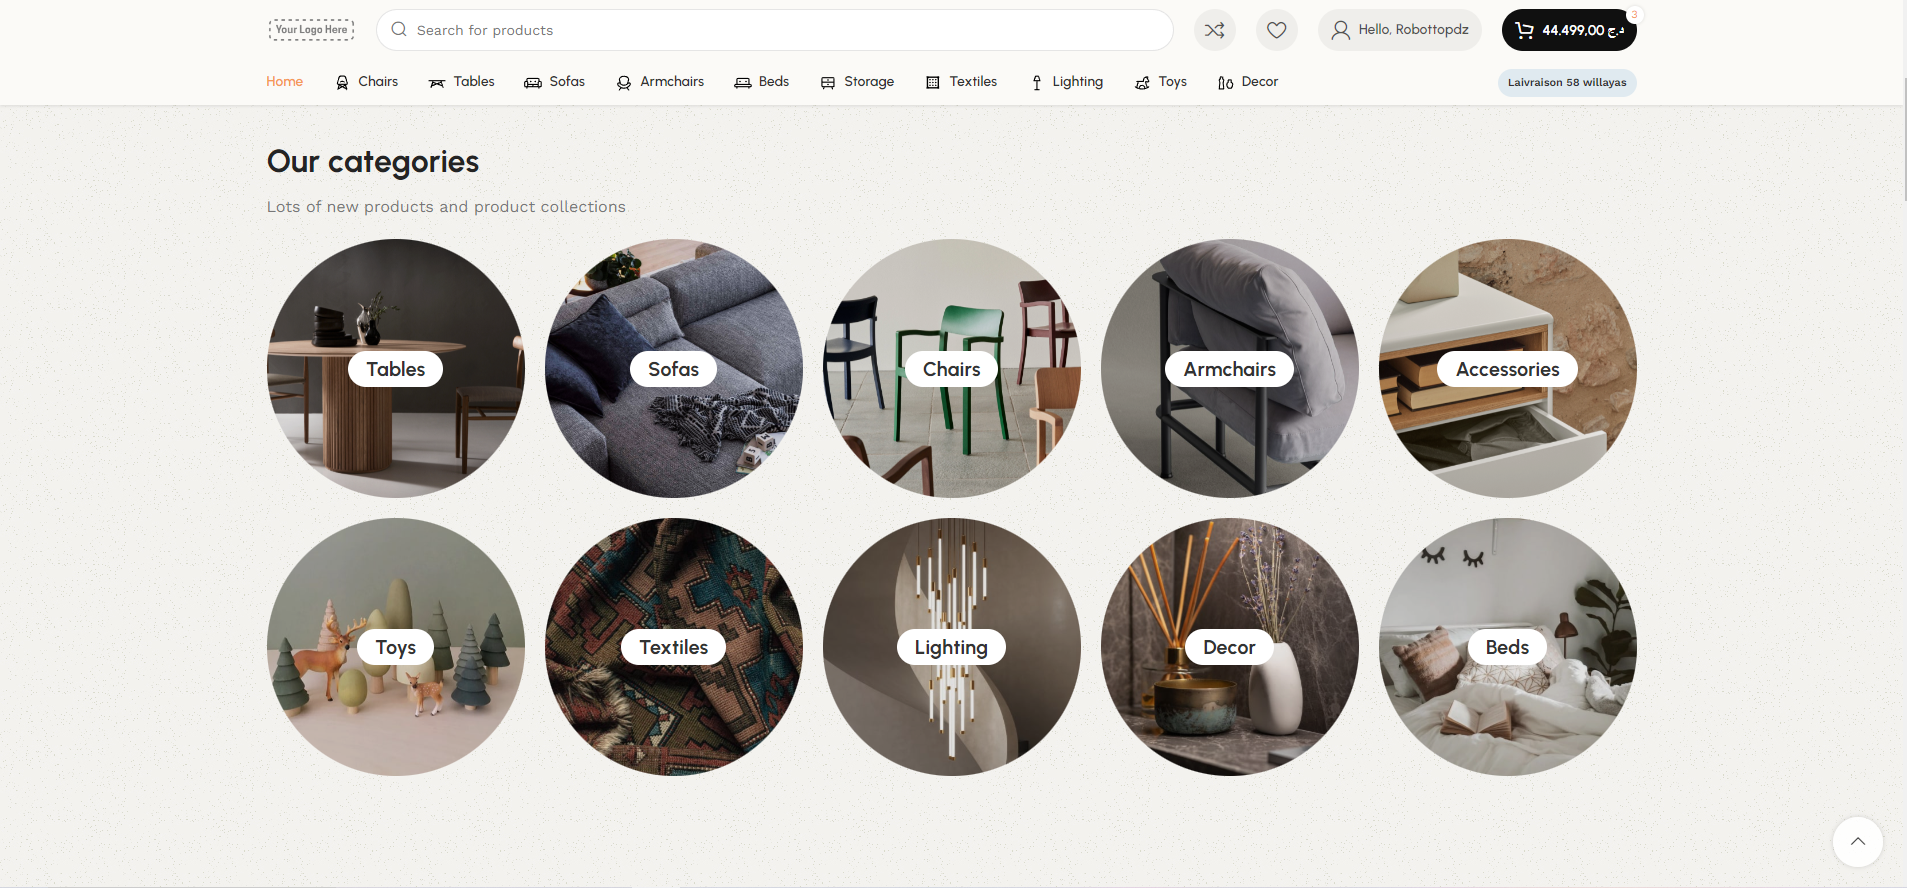Click the user account icon

coord(1340,30)
